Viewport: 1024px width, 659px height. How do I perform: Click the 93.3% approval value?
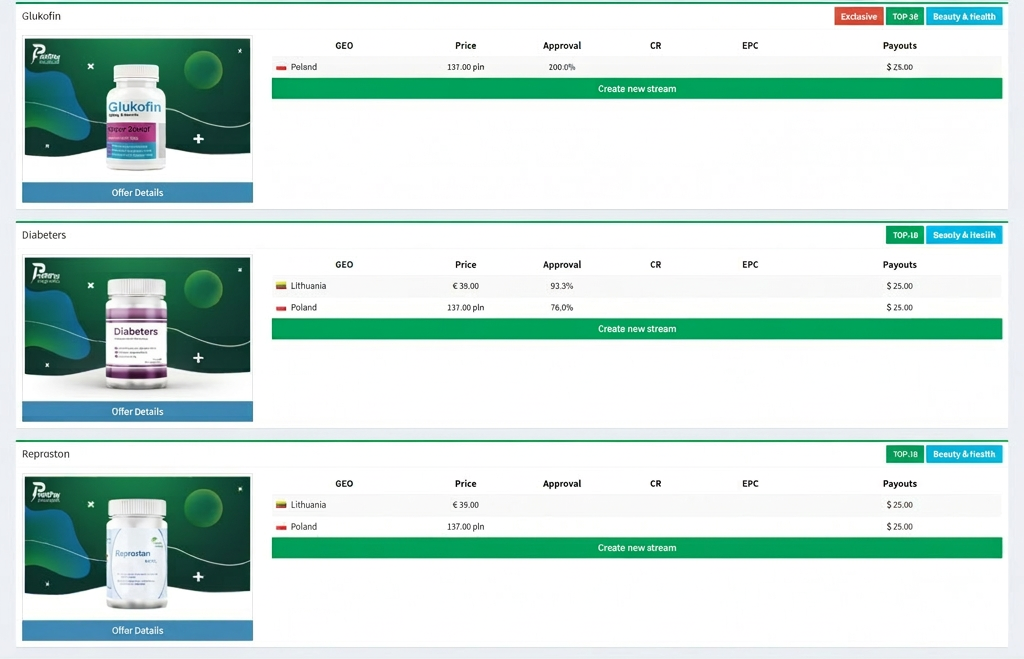pos(562,286)
